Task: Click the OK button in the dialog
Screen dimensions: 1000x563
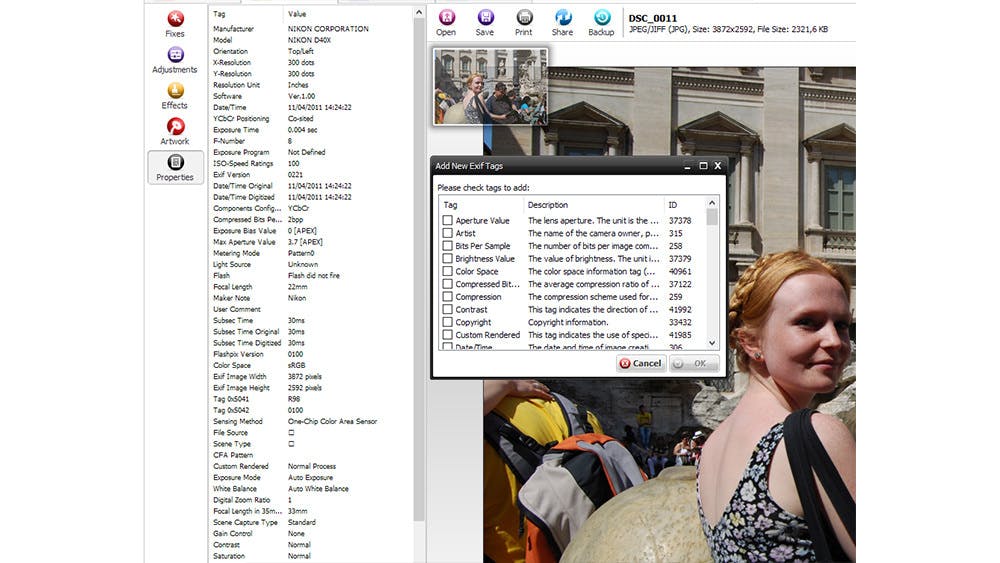Action: click(694, 363)
